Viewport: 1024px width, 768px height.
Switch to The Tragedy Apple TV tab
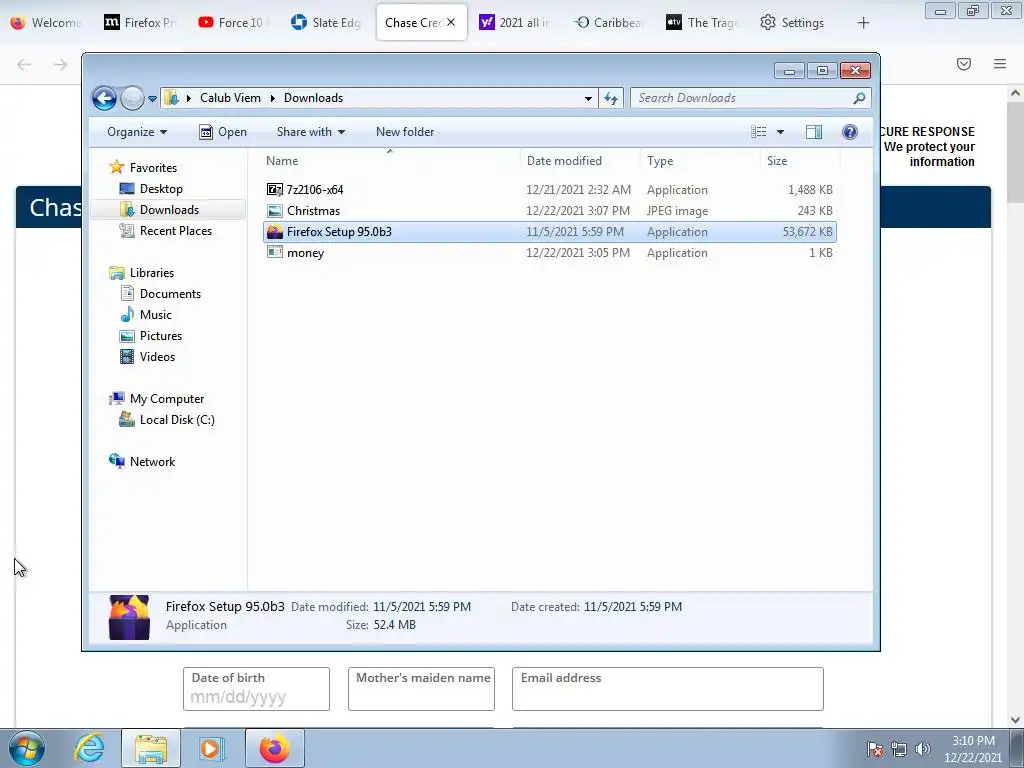[x=703, y=23]
